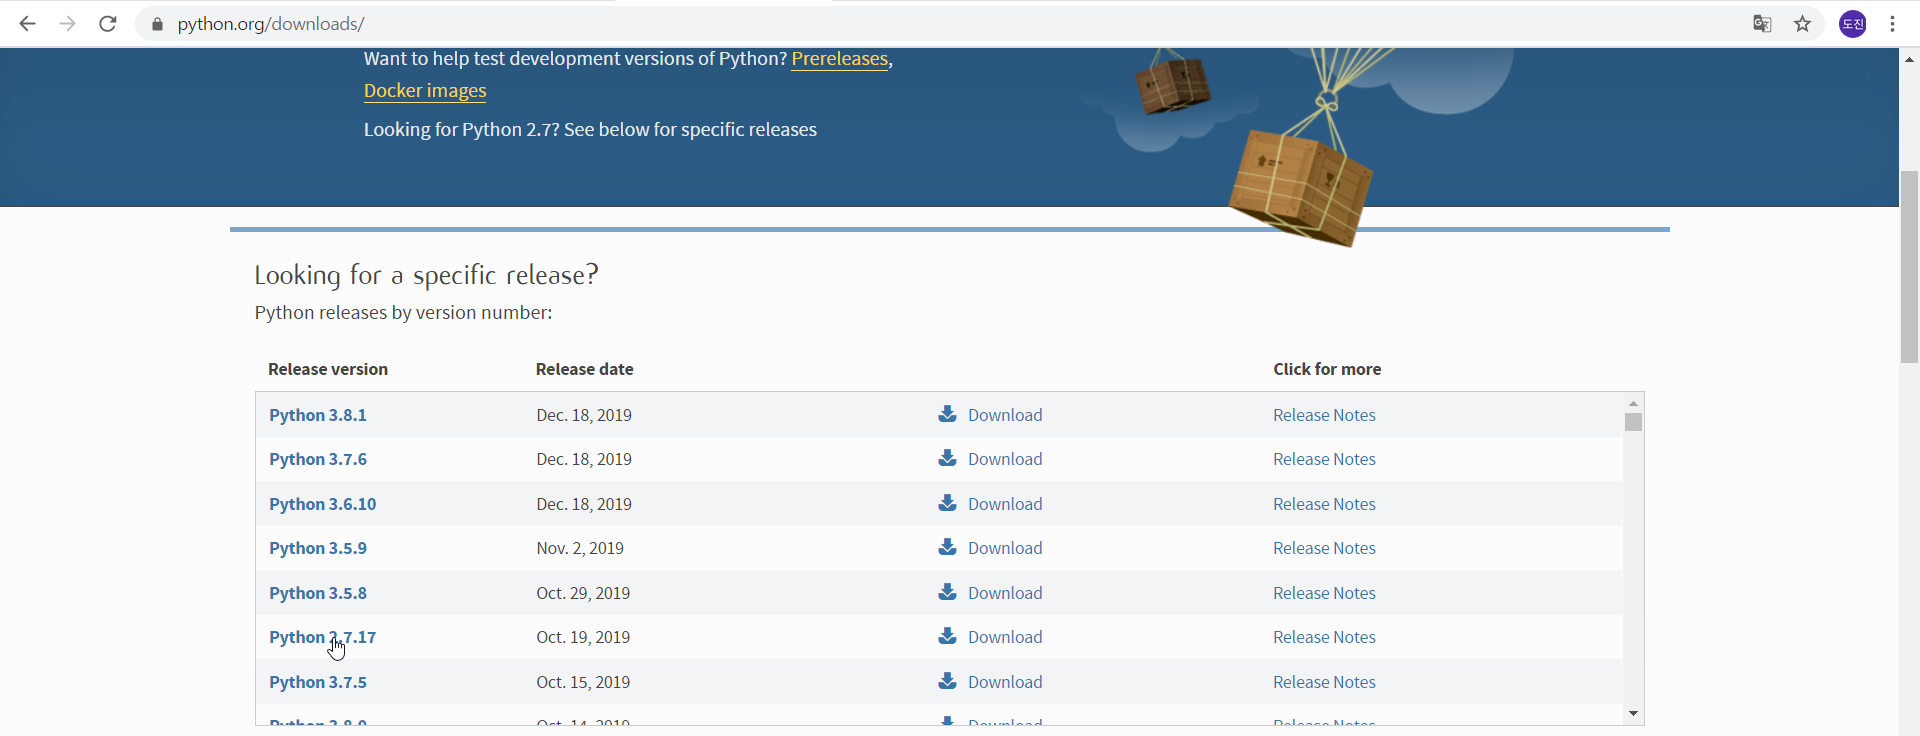Open the Python 3.7.5 release

tap(318, 682)
